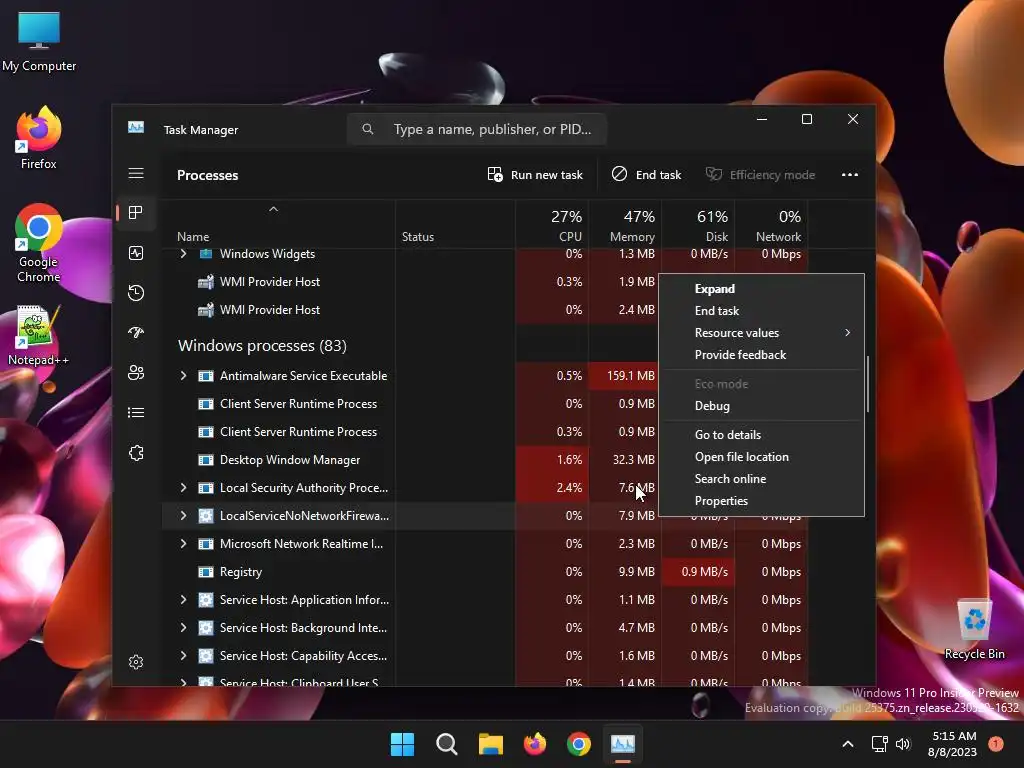Click the process search field
This screenshot has height=768, width=1024.
[x=477, y=129]
